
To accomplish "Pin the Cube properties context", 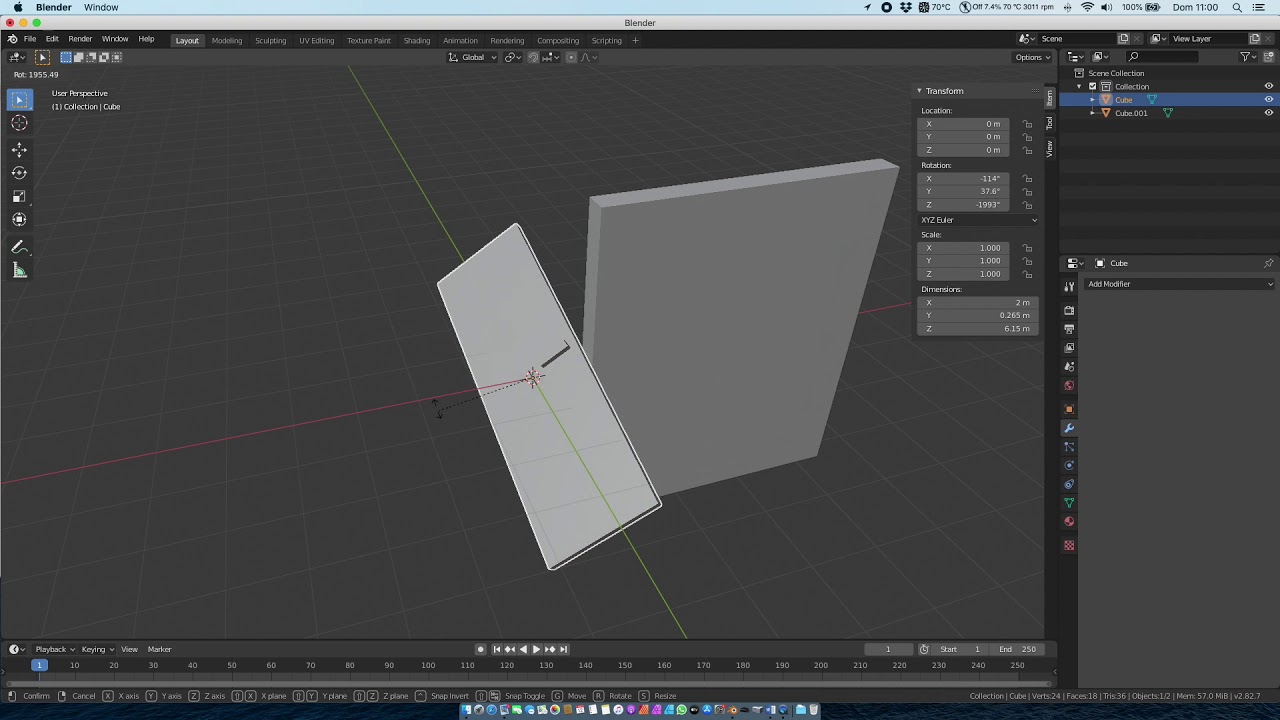I will click(x=1268, y=263).
